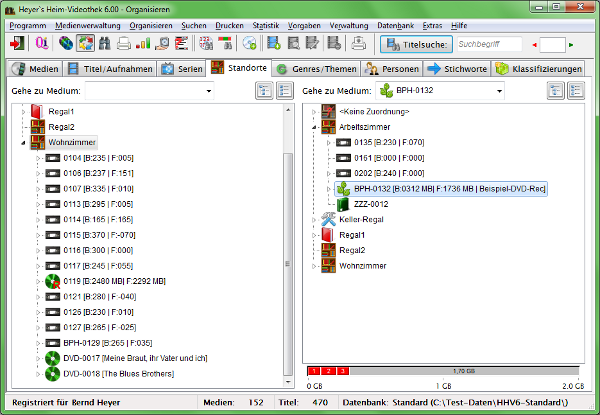Screen dimensions: 600x415
Task: Click the printer icon in the toolbar
Action: pos(123,44)
